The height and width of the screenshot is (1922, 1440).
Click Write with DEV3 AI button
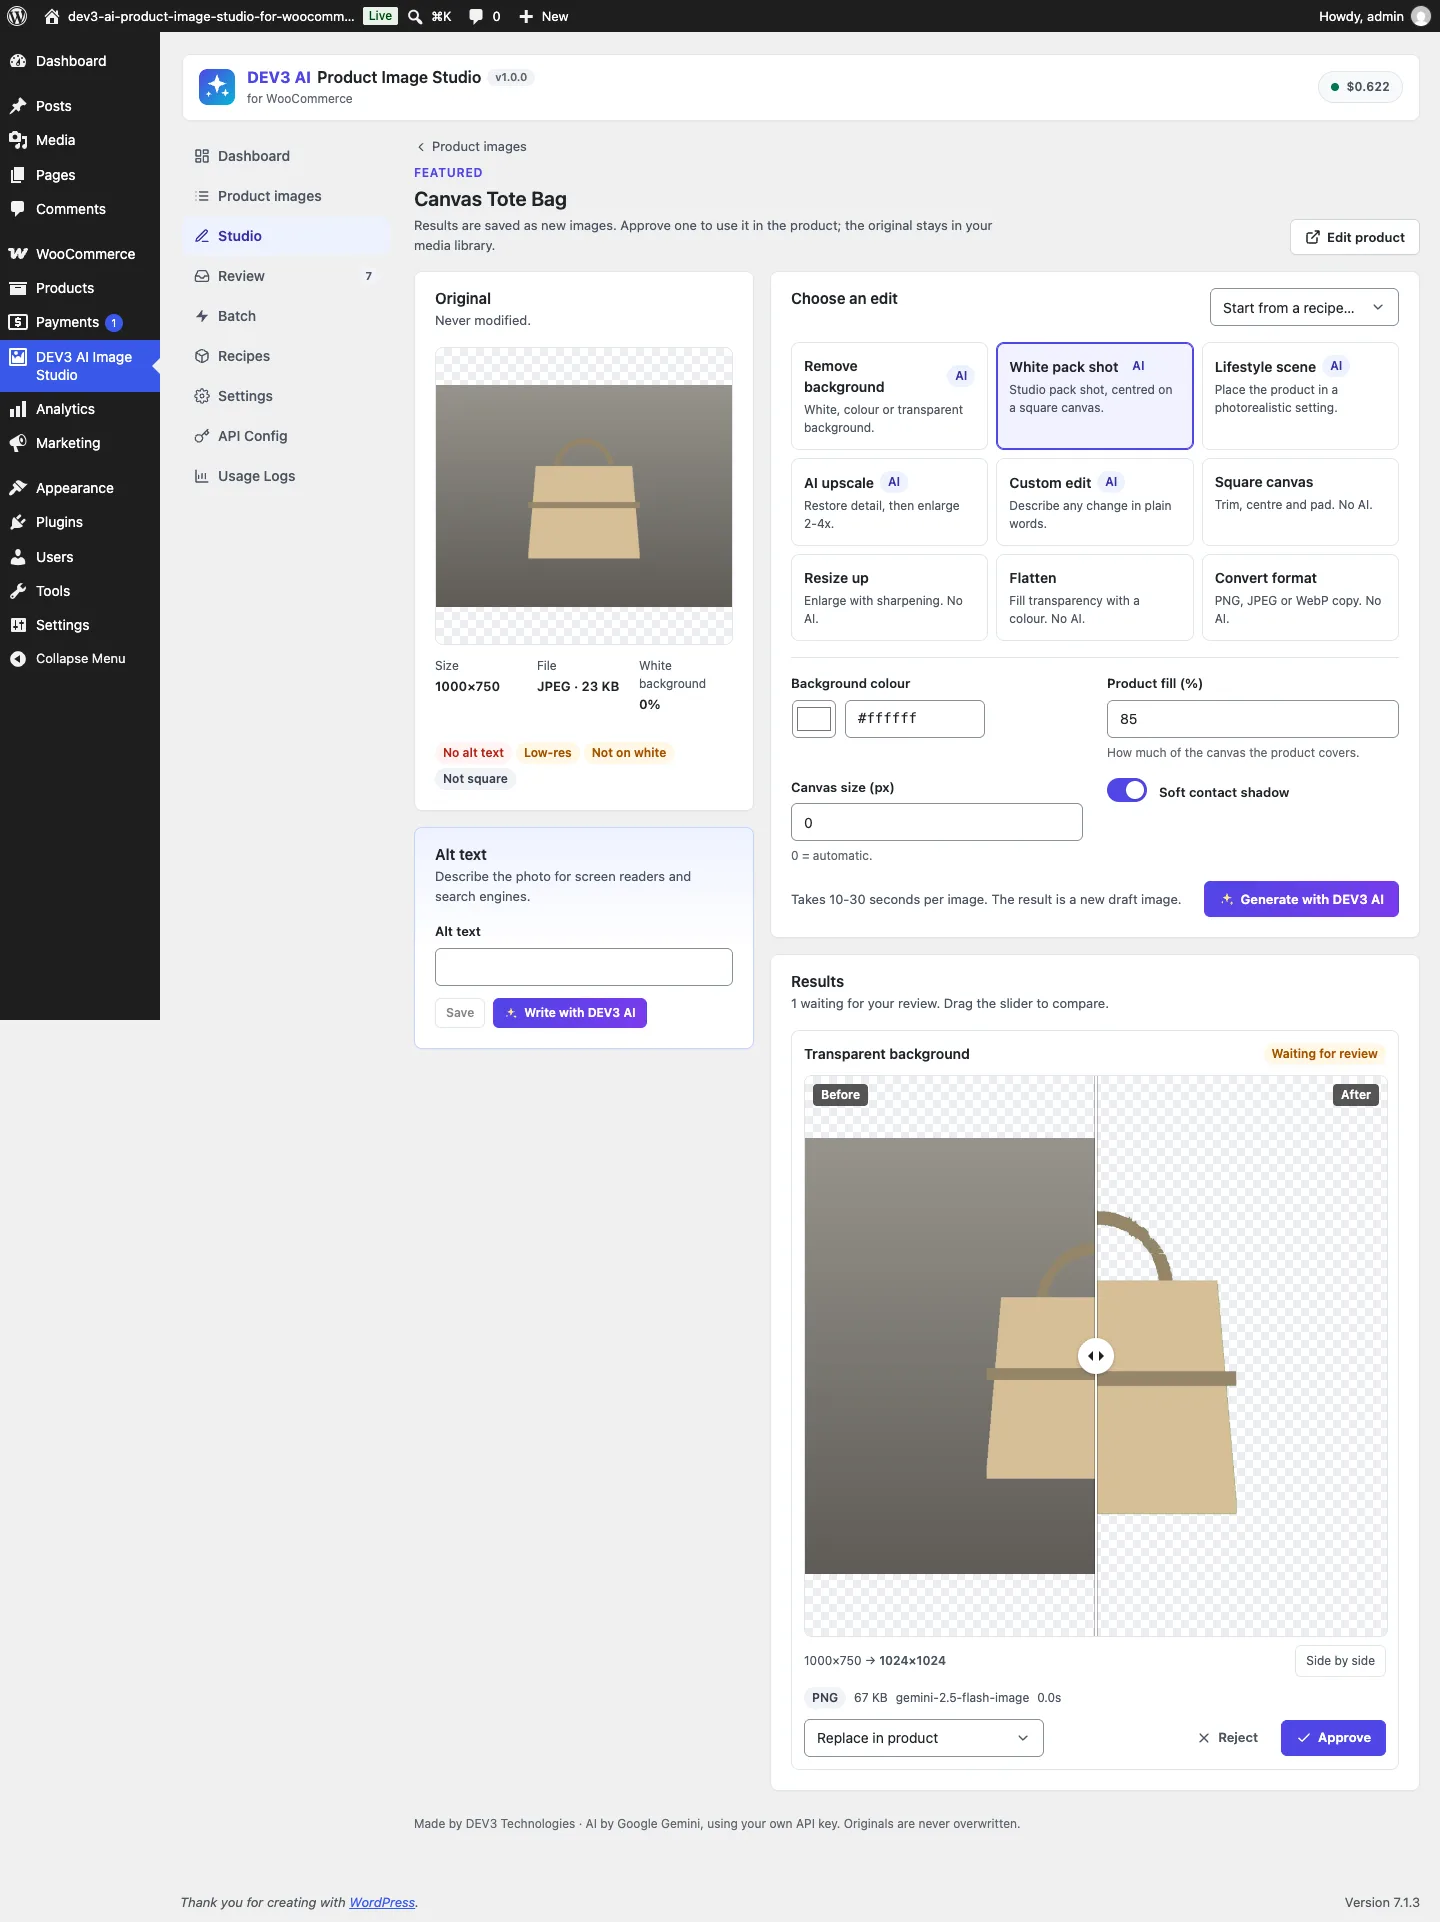[570, 1013]
